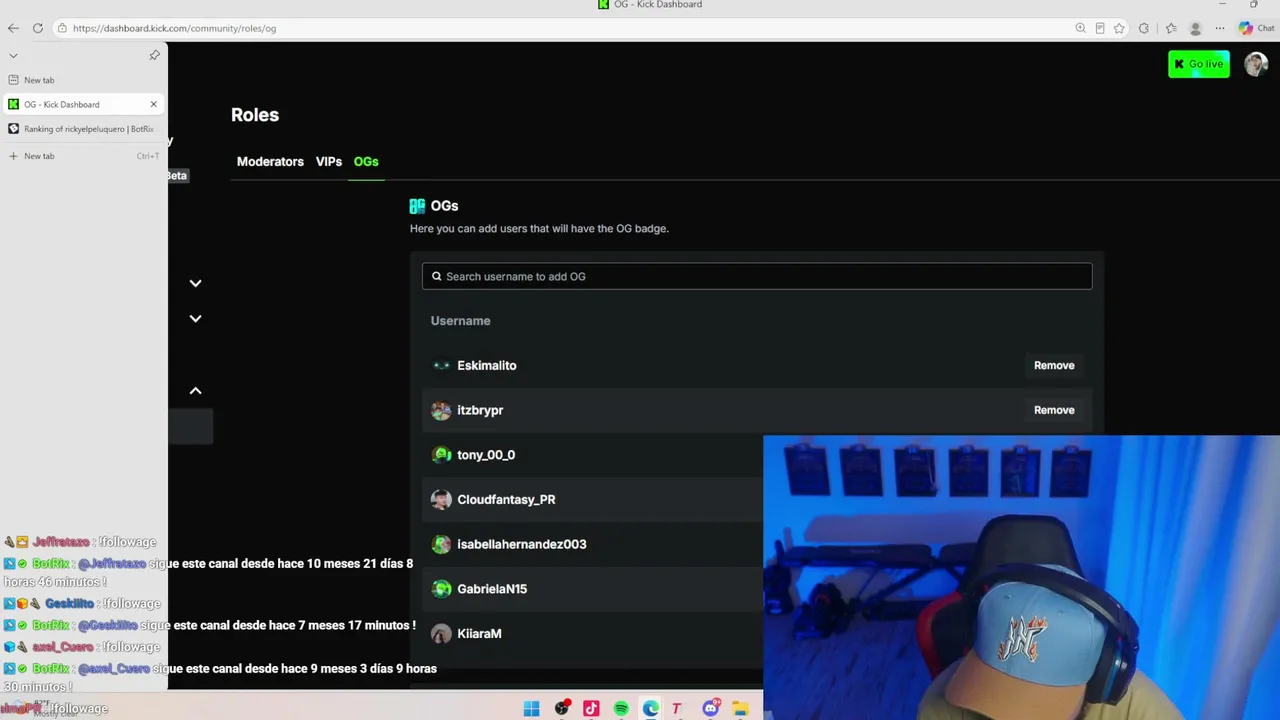The height and width of the screenshot is (720, 1280).
Task: Click the Username column header
Action: coord(460,321)
